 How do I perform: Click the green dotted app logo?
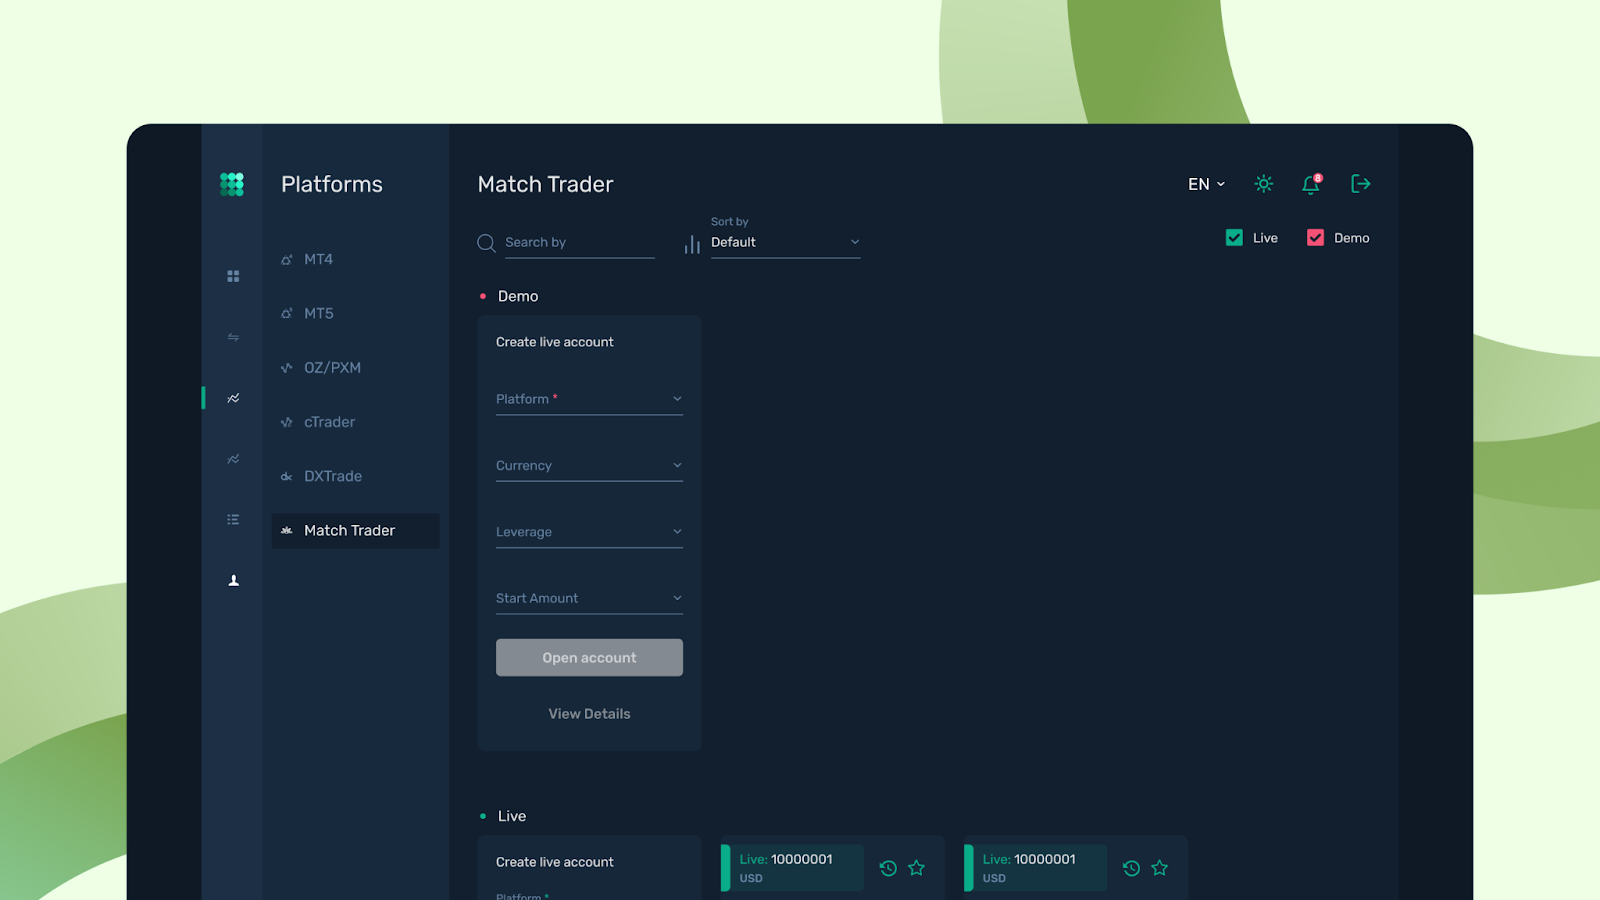pyautogui.click(x=232, y=184)
